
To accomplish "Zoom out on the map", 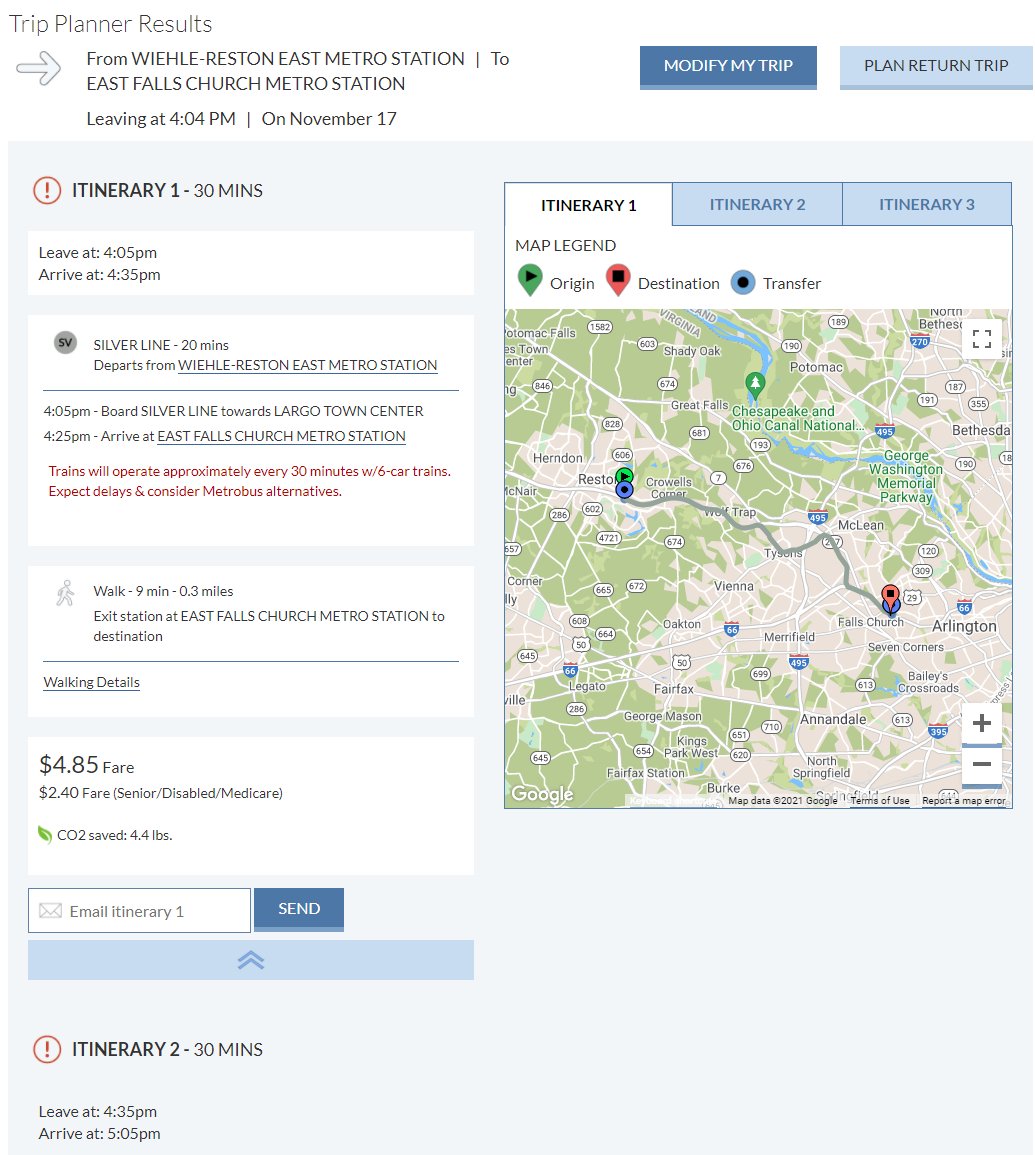I will tap(981, 764).
